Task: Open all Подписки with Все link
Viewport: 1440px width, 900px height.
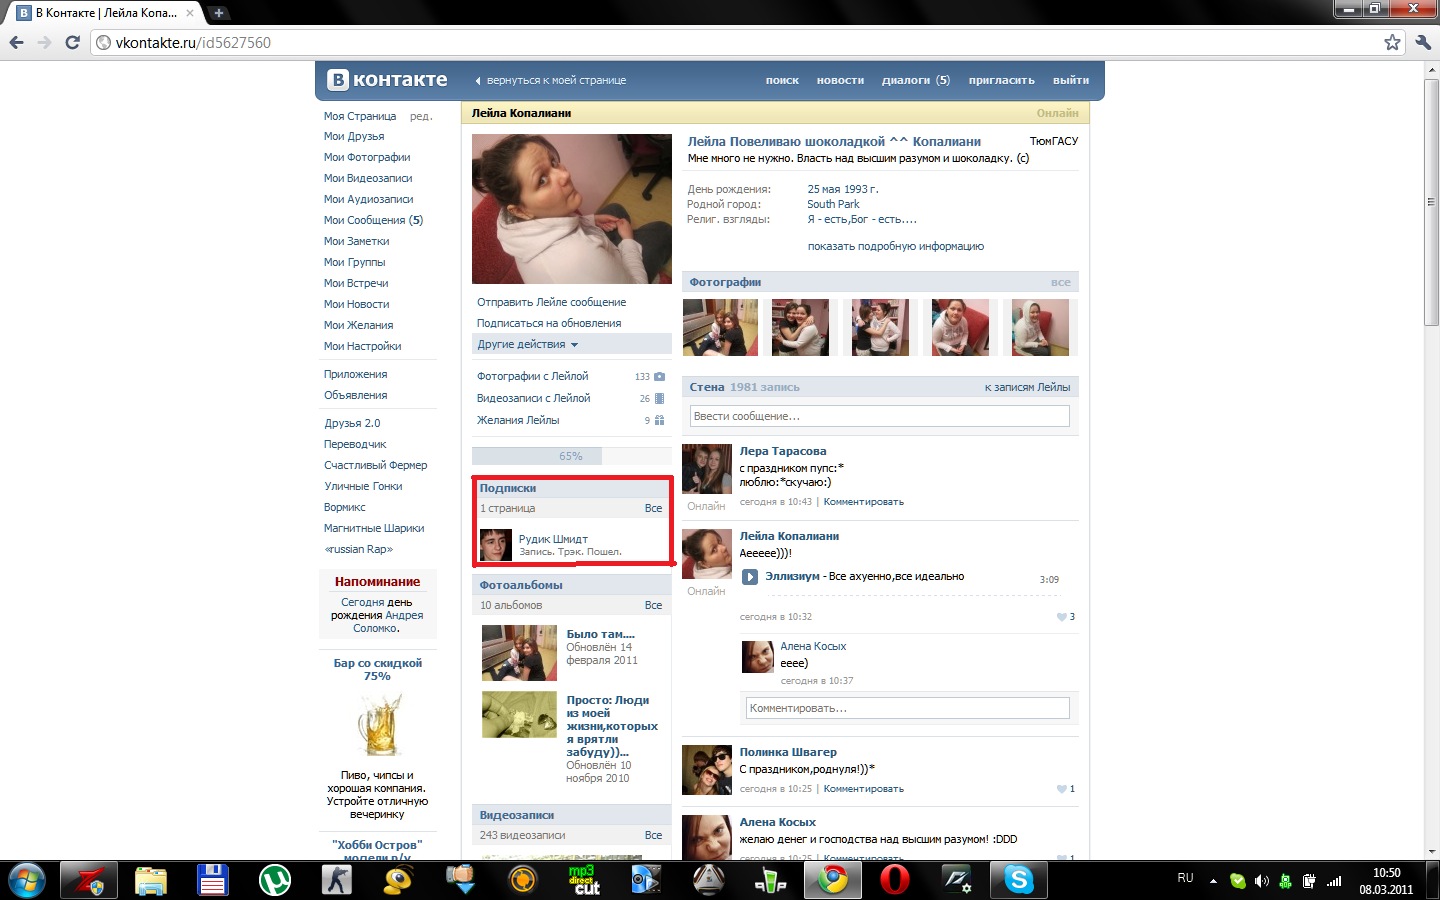Action: click(653, 508)
